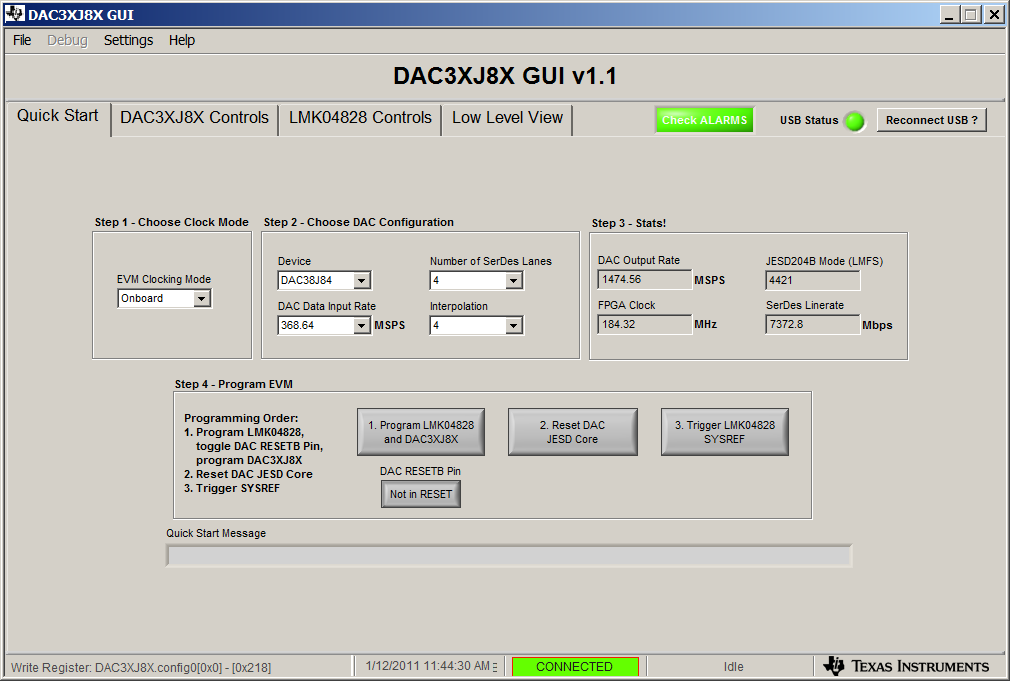
Task: Click the USB Status label
Action: click(x=809, y=120)
